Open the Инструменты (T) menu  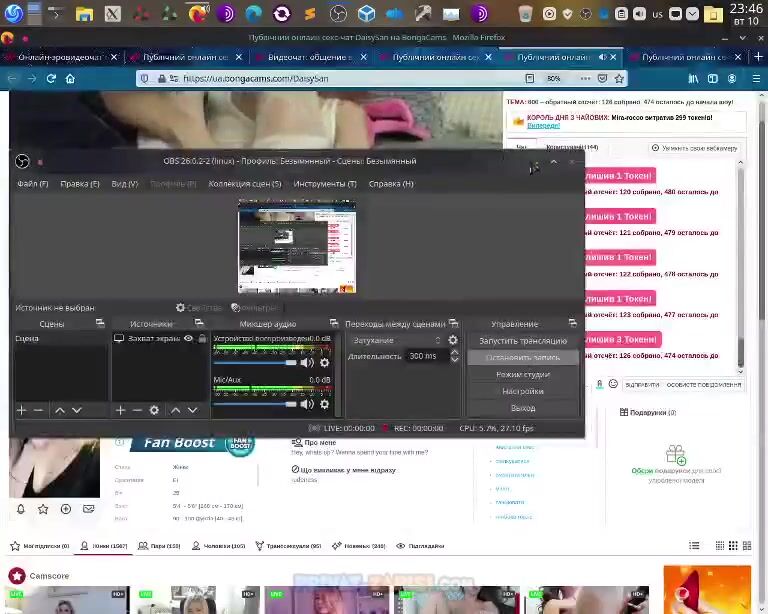pos(324,184)
